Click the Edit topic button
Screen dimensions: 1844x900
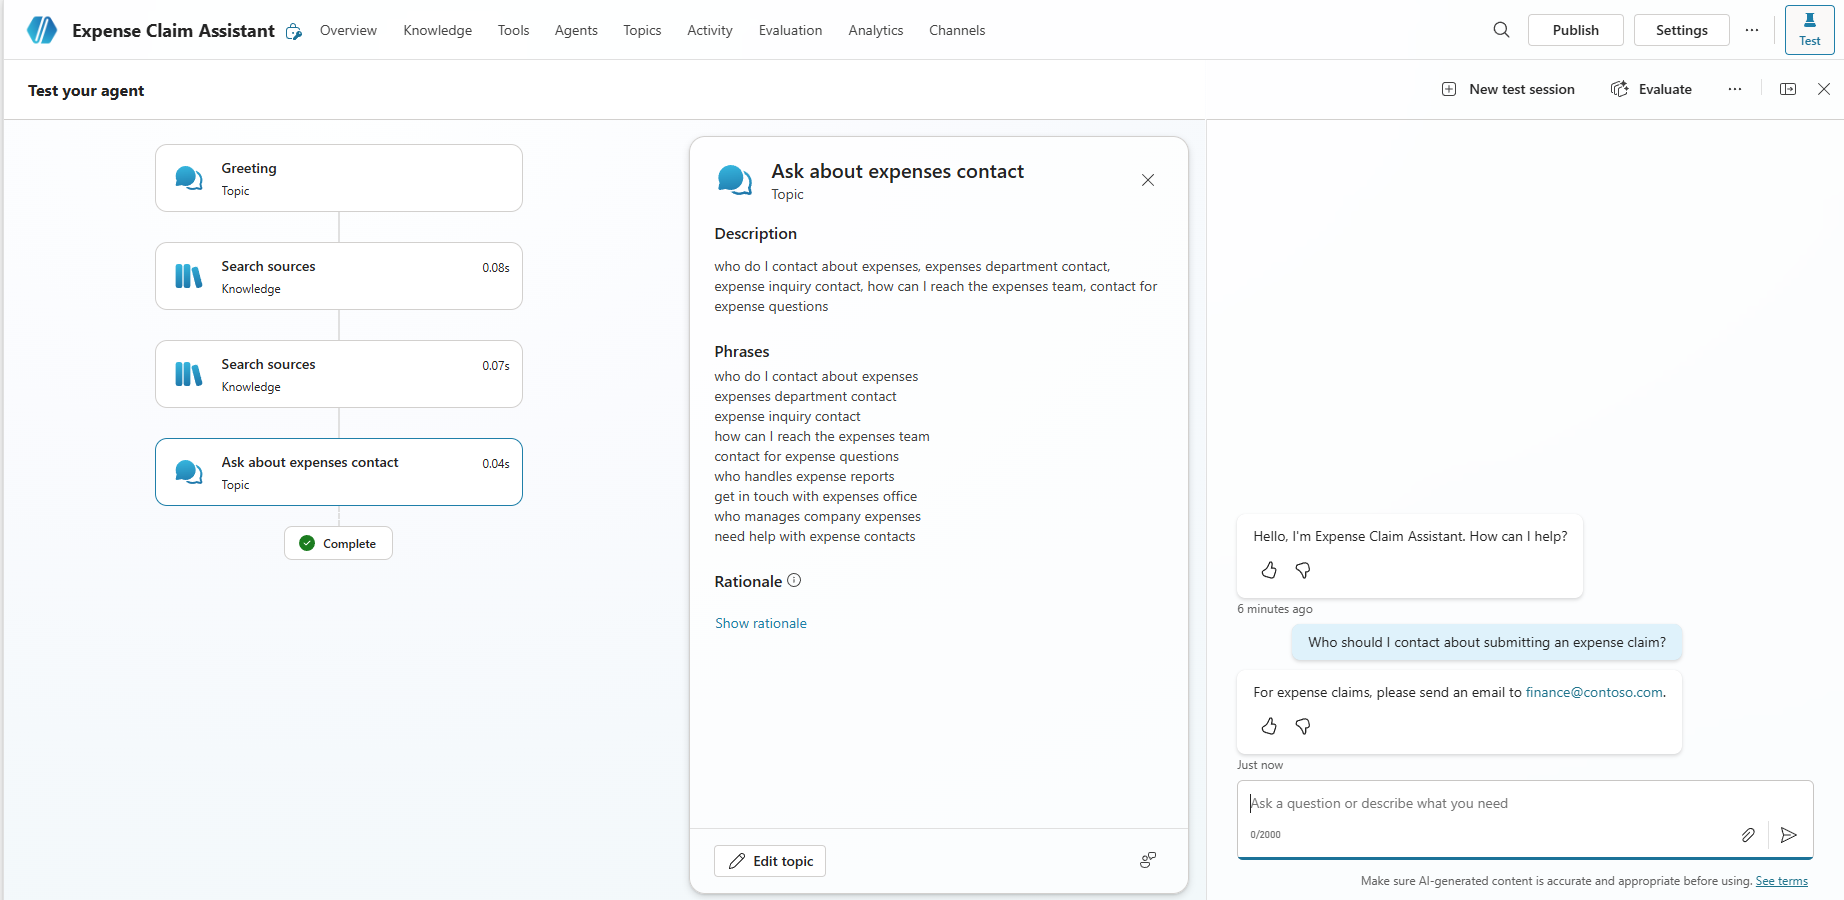click(770, 861)
